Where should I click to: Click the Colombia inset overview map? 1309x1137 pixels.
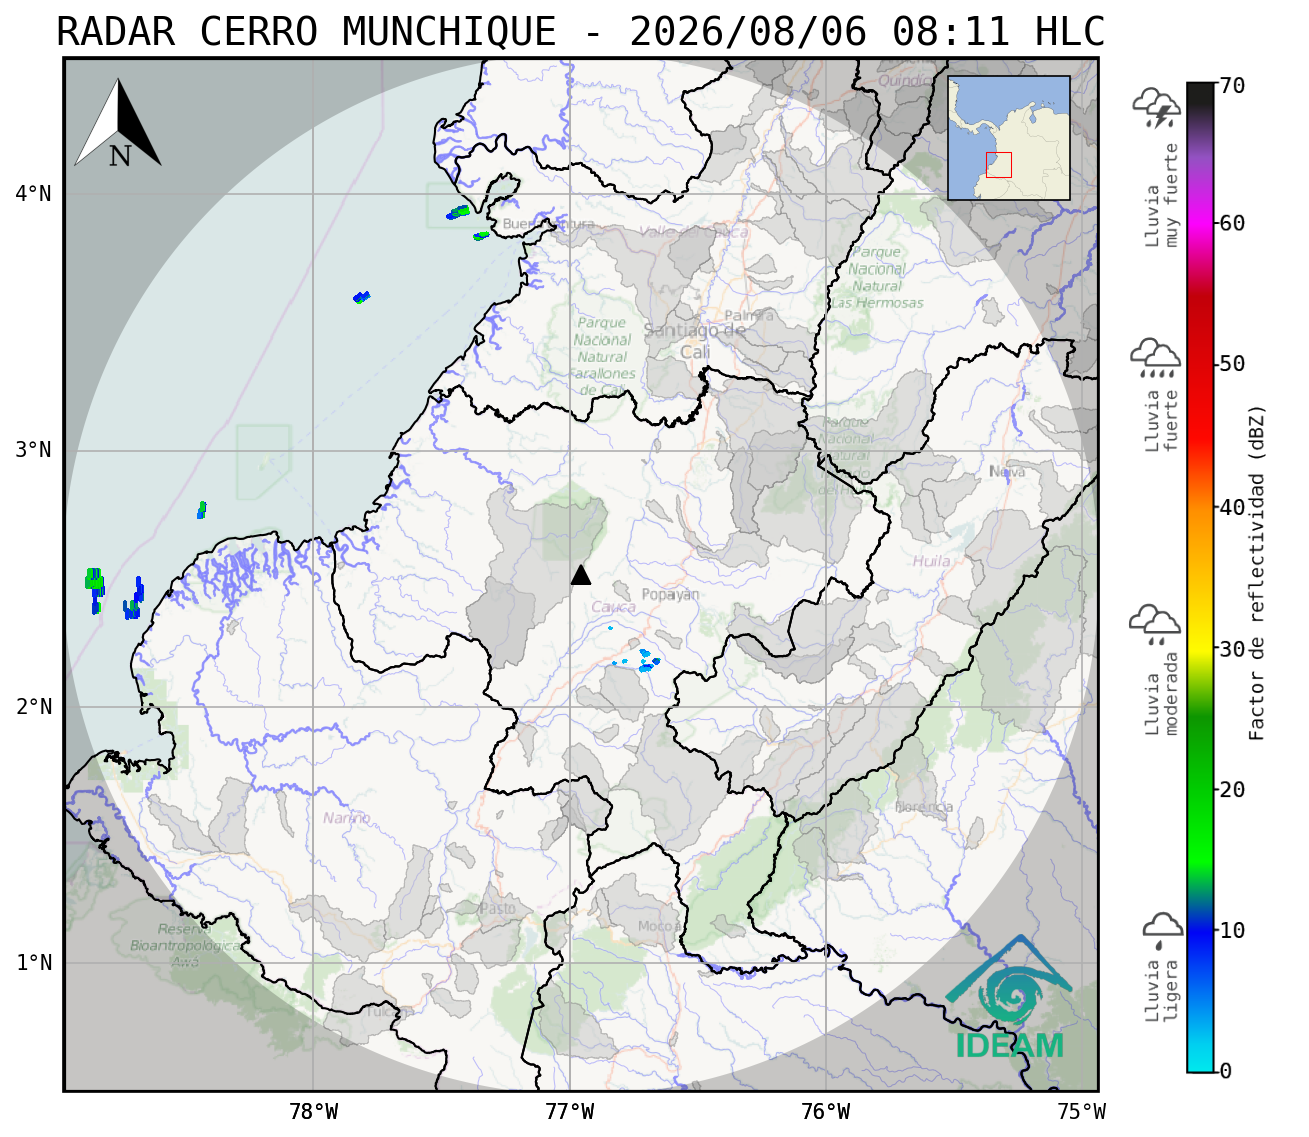[x=1009, y=138]
